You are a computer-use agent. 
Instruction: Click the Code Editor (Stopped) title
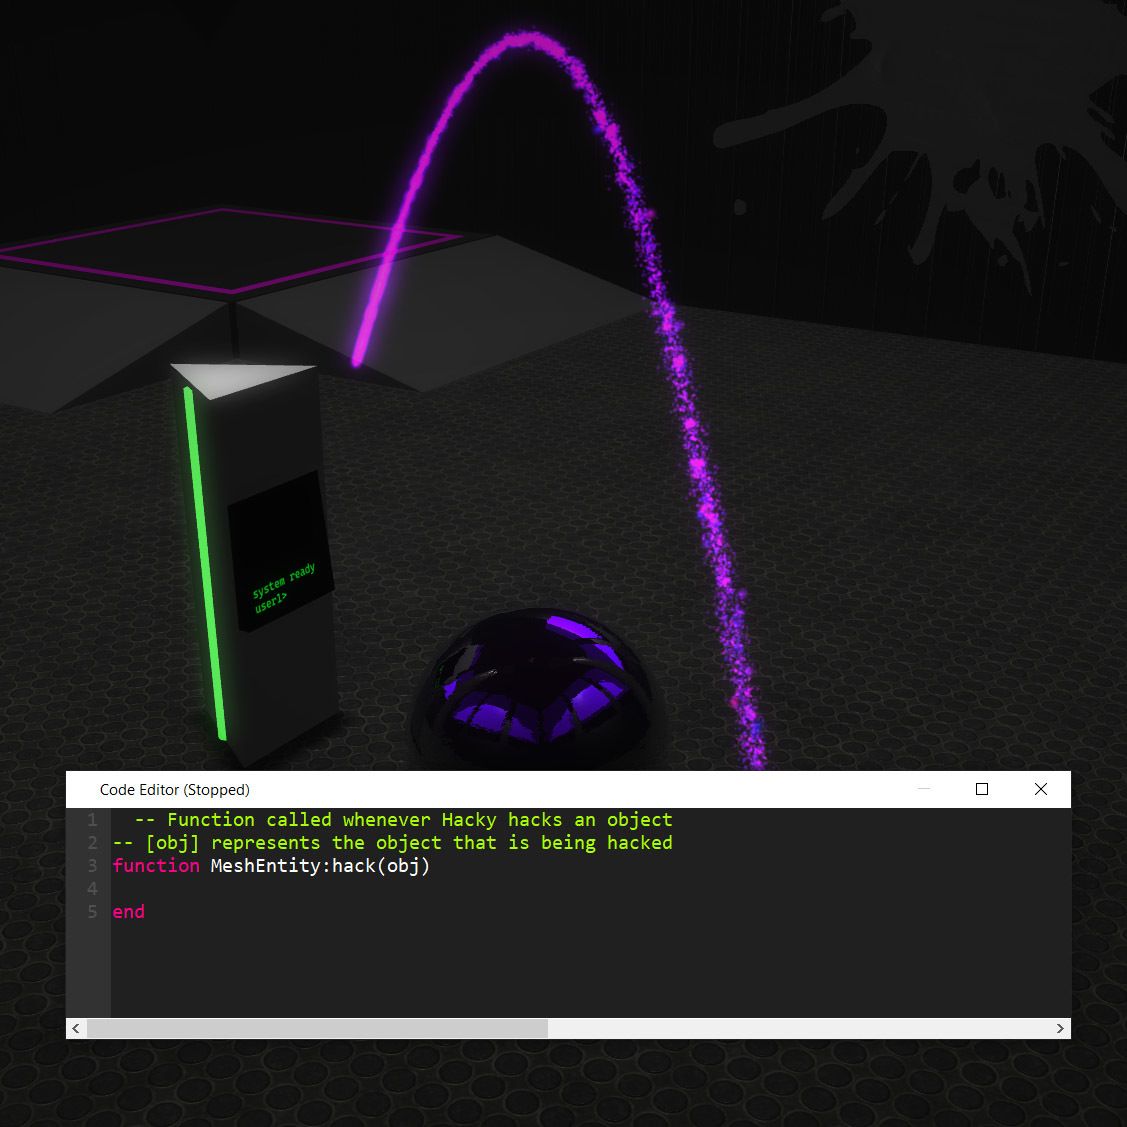point(175,790)
